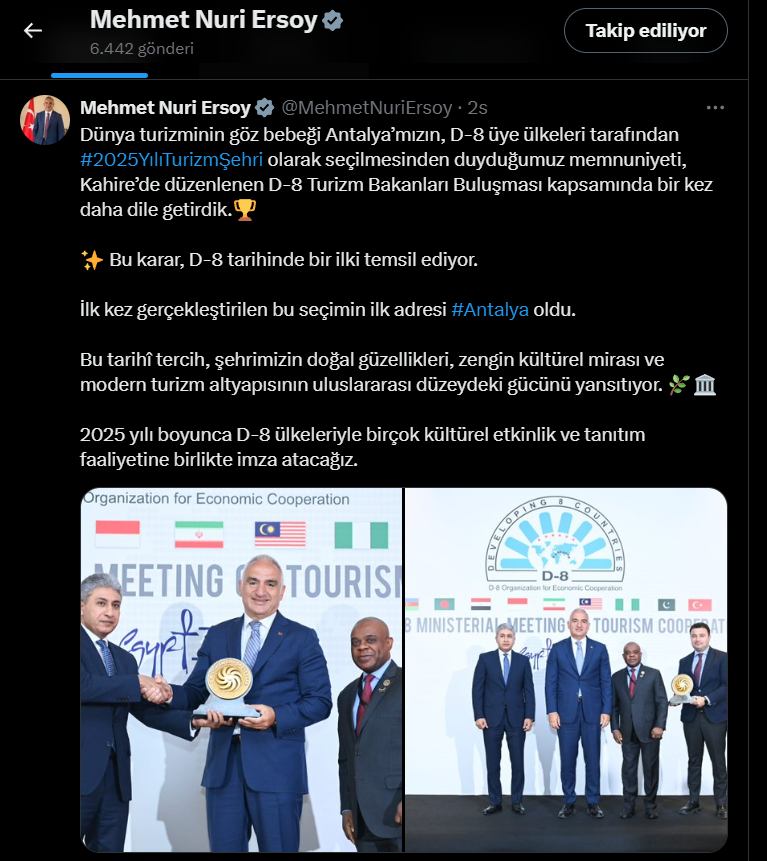
Task: Click the sparkles emoji before Bu karar
Action: point(92,260)
